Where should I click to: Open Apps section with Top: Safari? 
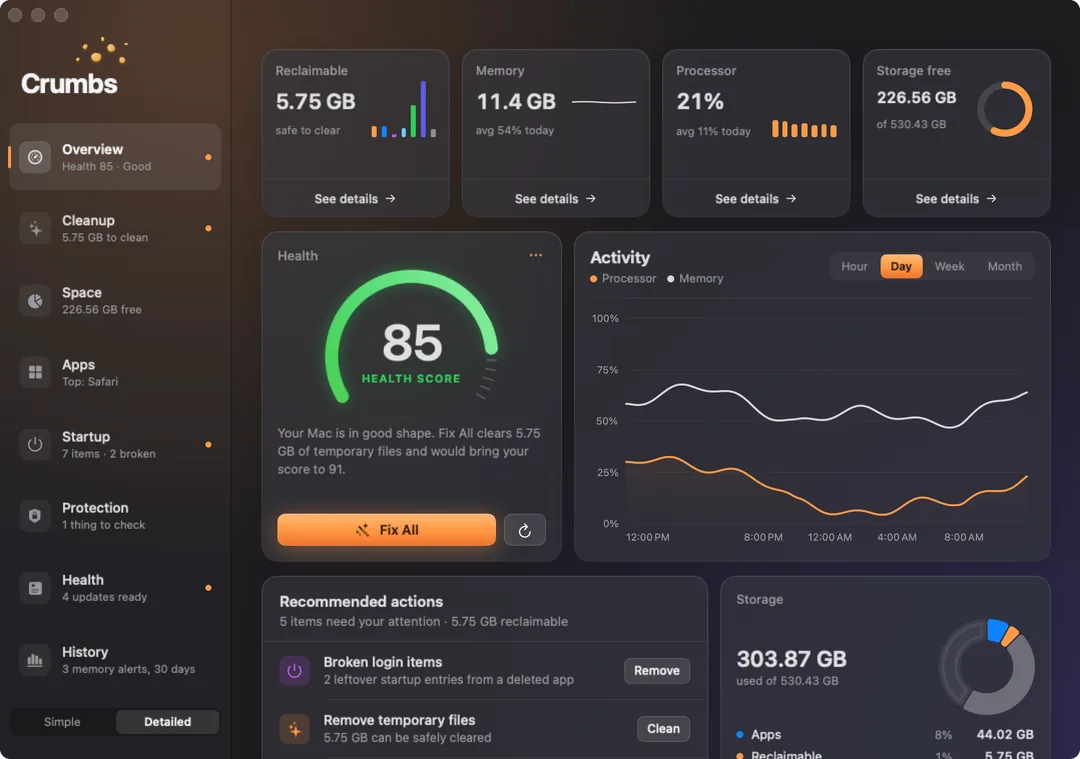tap(115, 373)
